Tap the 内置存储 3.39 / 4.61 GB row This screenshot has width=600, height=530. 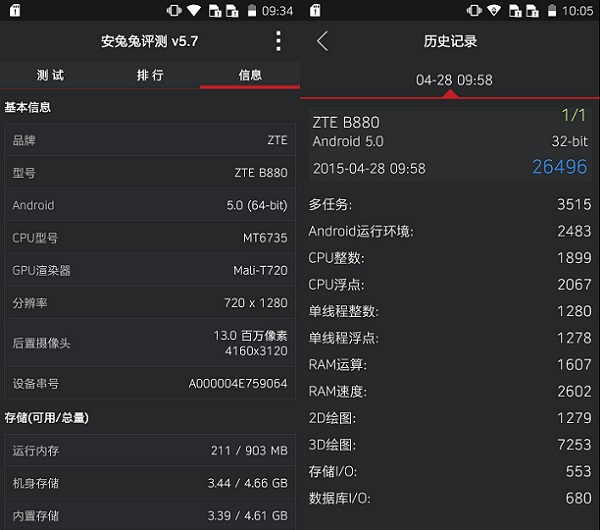[150, 515]
